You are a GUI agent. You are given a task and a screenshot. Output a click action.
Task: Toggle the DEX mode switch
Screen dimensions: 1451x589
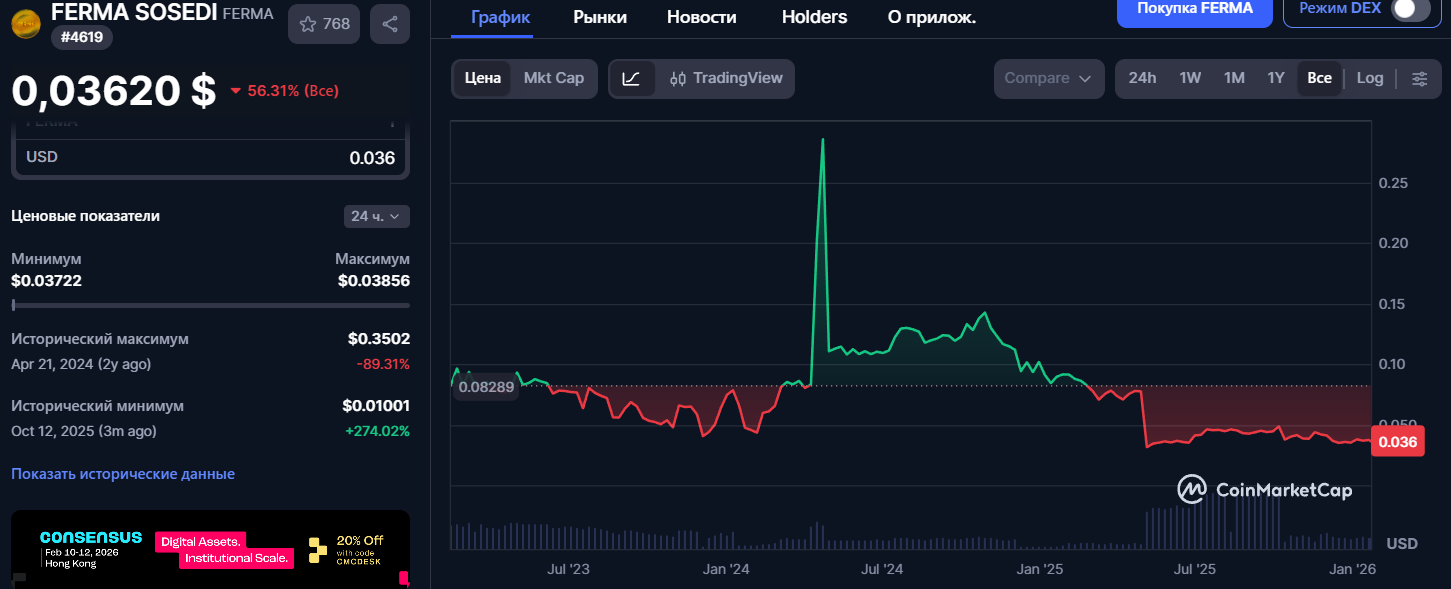[x=1410, y=9]
